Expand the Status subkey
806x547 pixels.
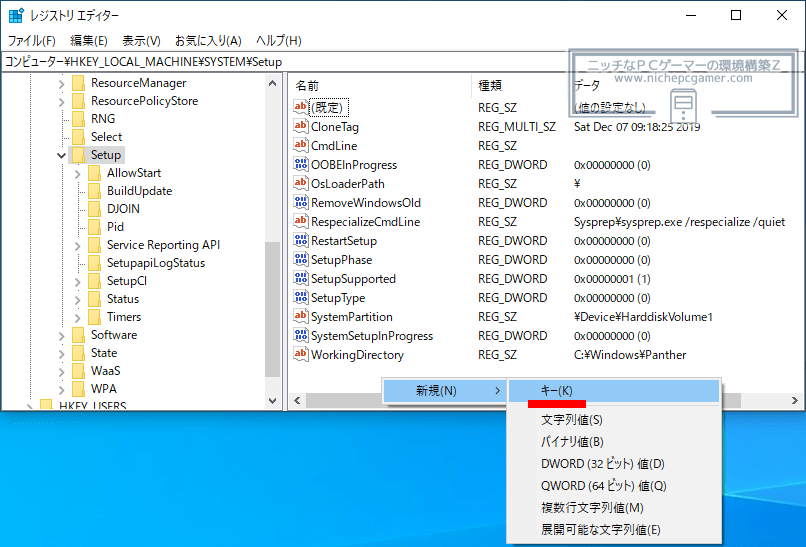pos(78,300)
